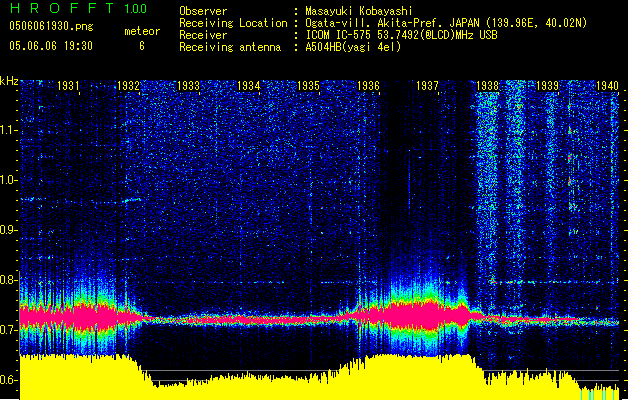Image resolution: width=629 pixels, height=400 pixels.
Task: Click the 0.6 kHz axis label
Action: tap(9, 380)
